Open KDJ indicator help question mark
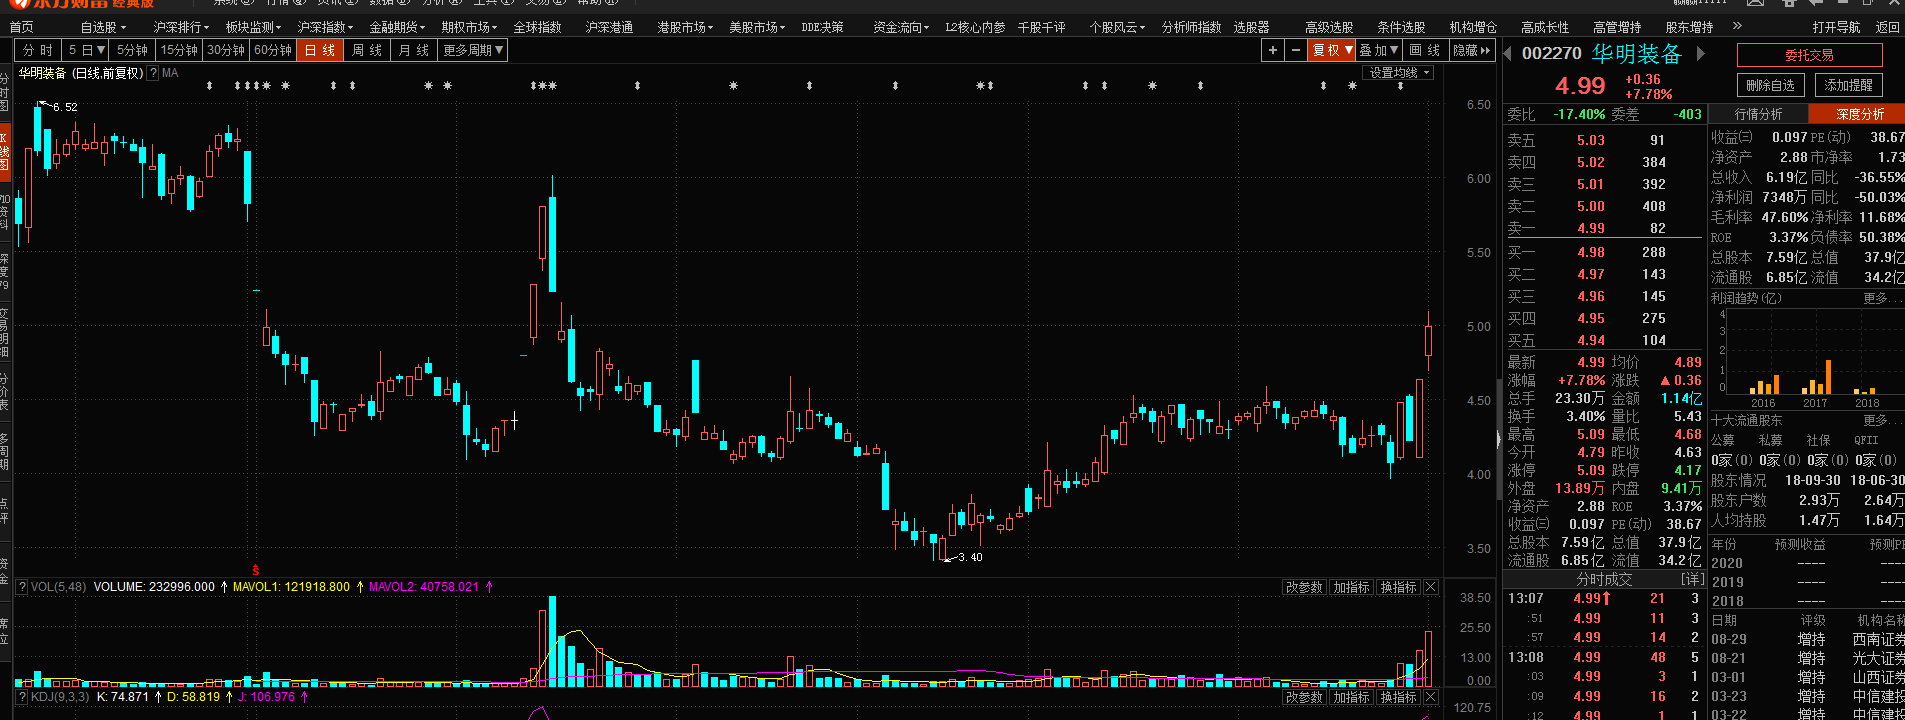Image resolution: width=1905 pixels, height=720 pixels. tap(22, 697)
